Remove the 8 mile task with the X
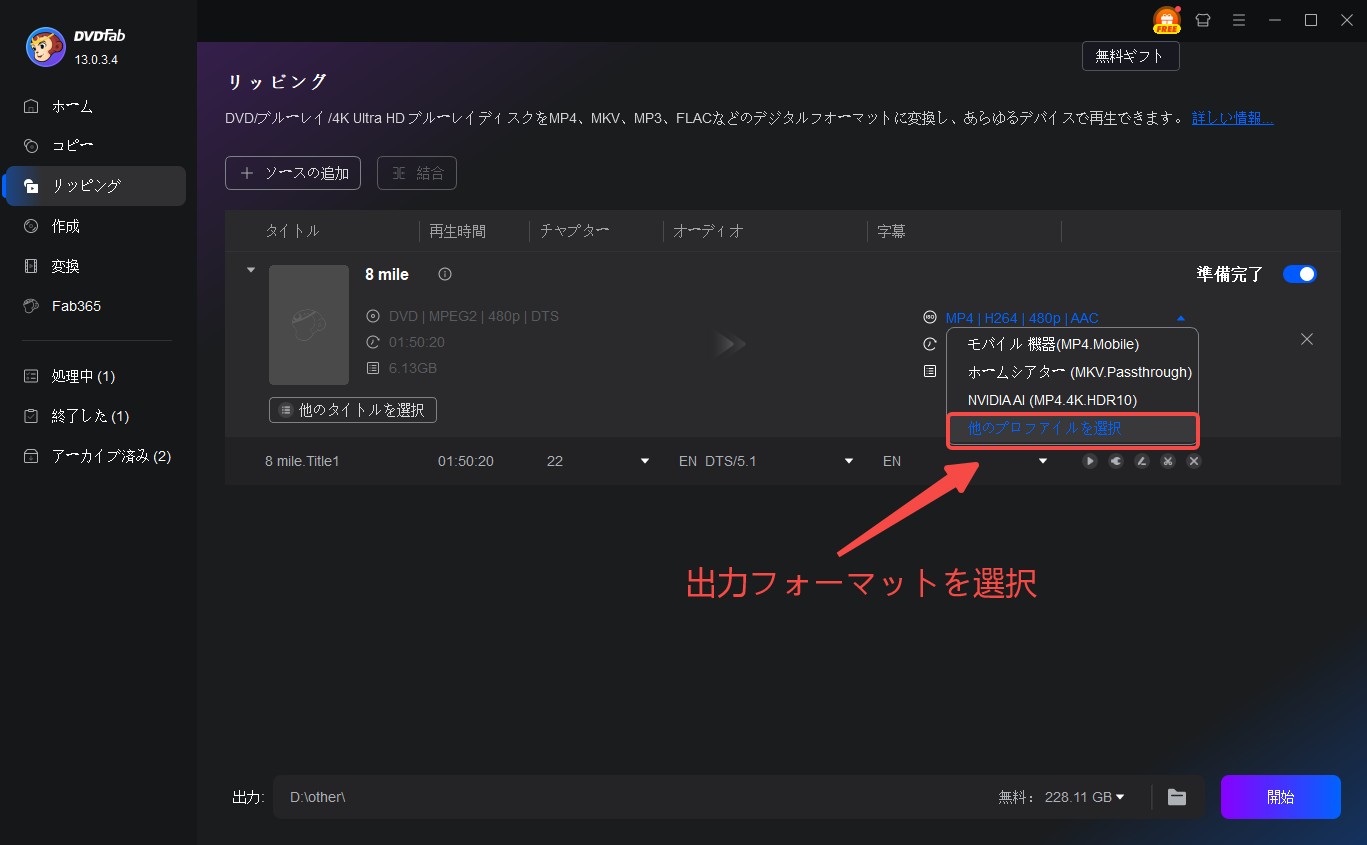 pyautogui.click(x=1306, y=339)
